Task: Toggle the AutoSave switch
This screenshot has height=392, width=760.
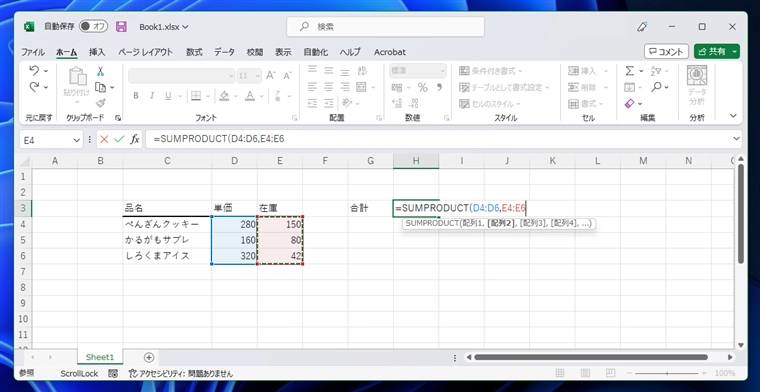Action: tap(94, 27)
